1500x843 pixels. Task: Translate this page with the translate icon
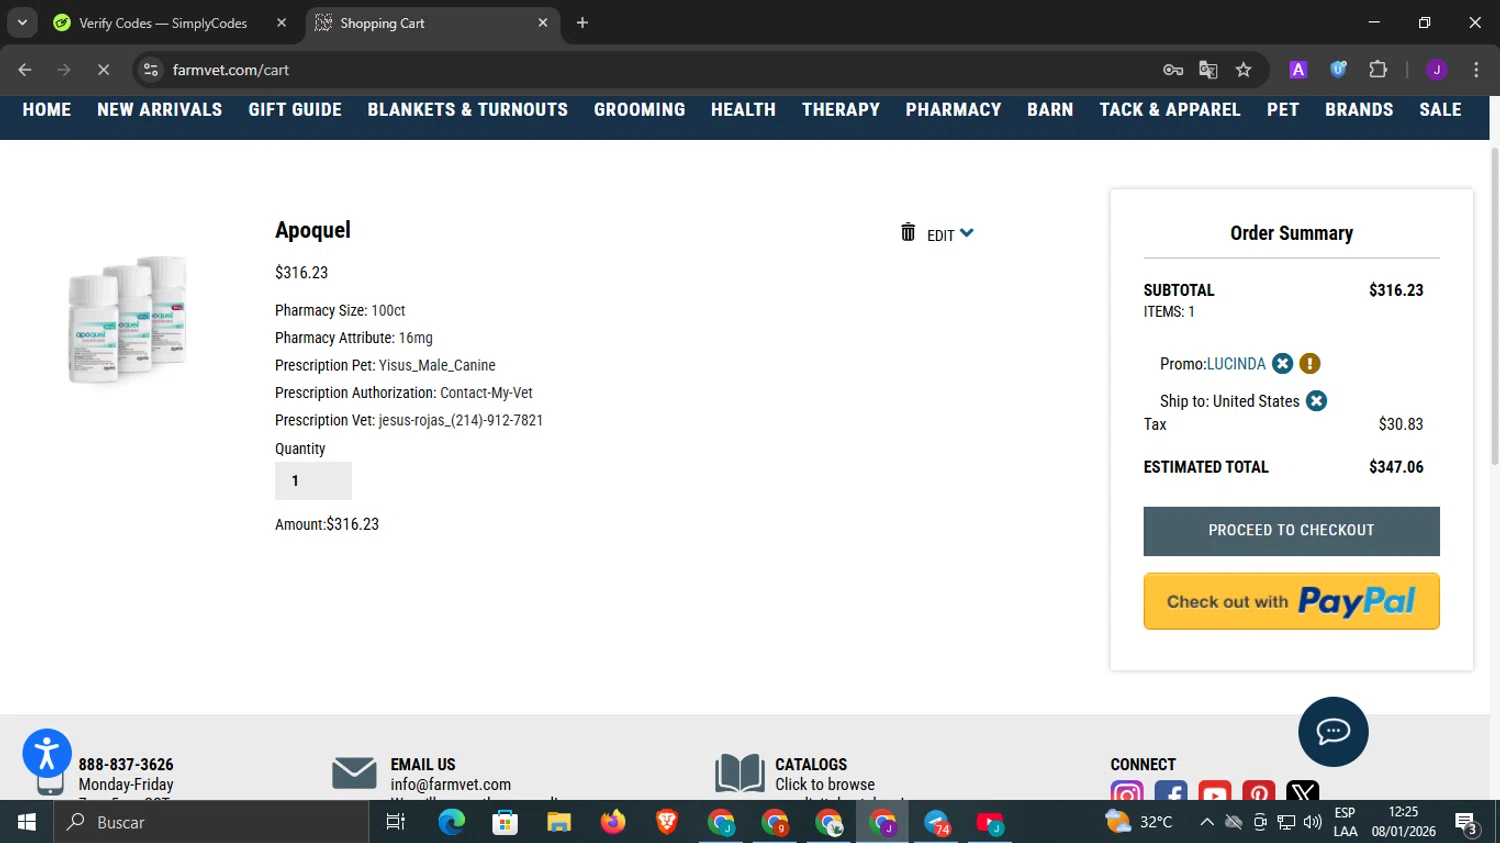[1208, 70]
